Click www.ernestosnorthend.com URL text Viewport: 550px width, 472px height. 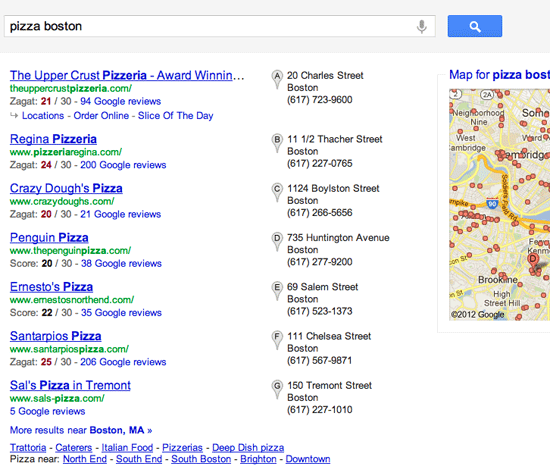[x=72, y=300]
